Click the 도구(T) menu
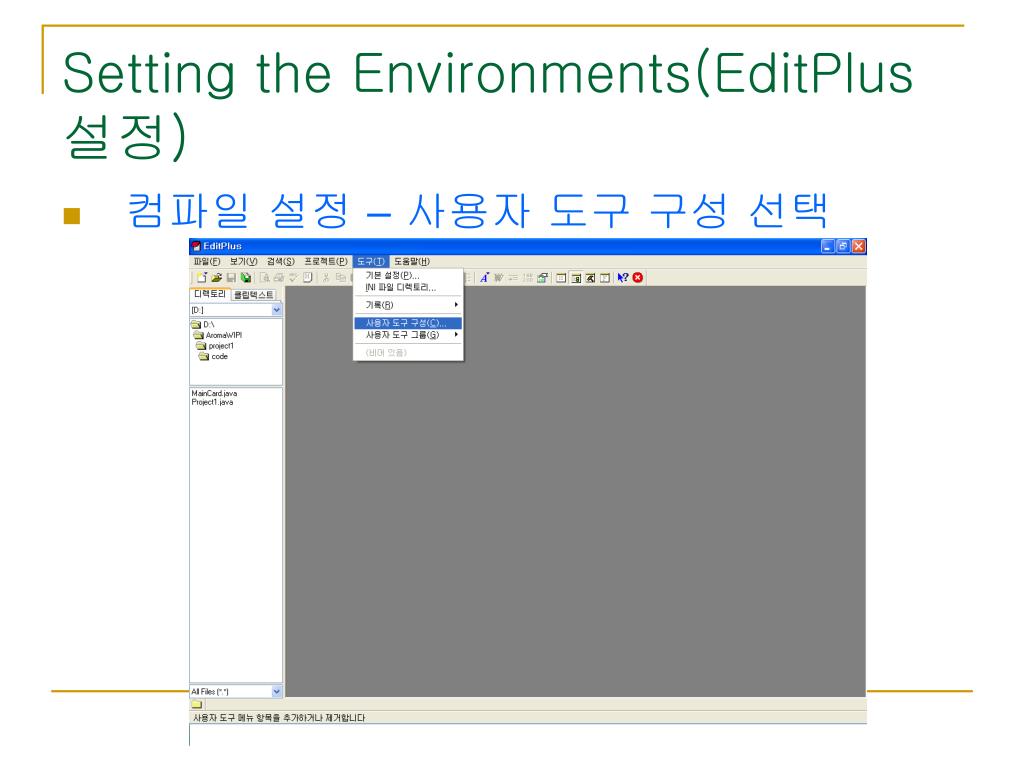This screenshot has width=1024, height=768. click(x=370, y=261)
